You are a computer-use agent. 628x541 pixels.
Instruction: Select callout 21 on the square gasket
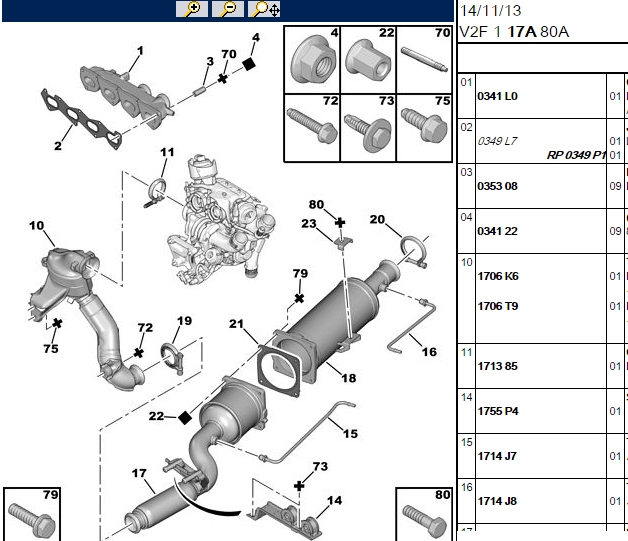pos(236,324)
